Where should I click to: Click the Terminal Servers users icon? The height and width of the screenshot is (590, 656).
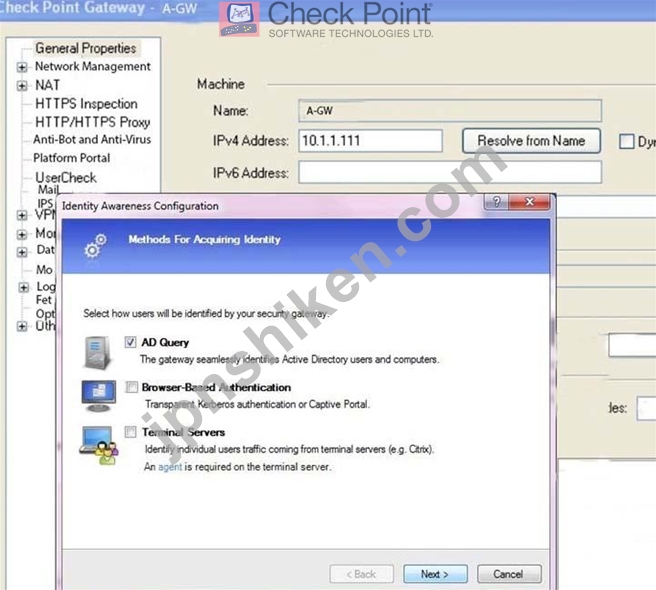pyautogui.click(x=99, y=445)
